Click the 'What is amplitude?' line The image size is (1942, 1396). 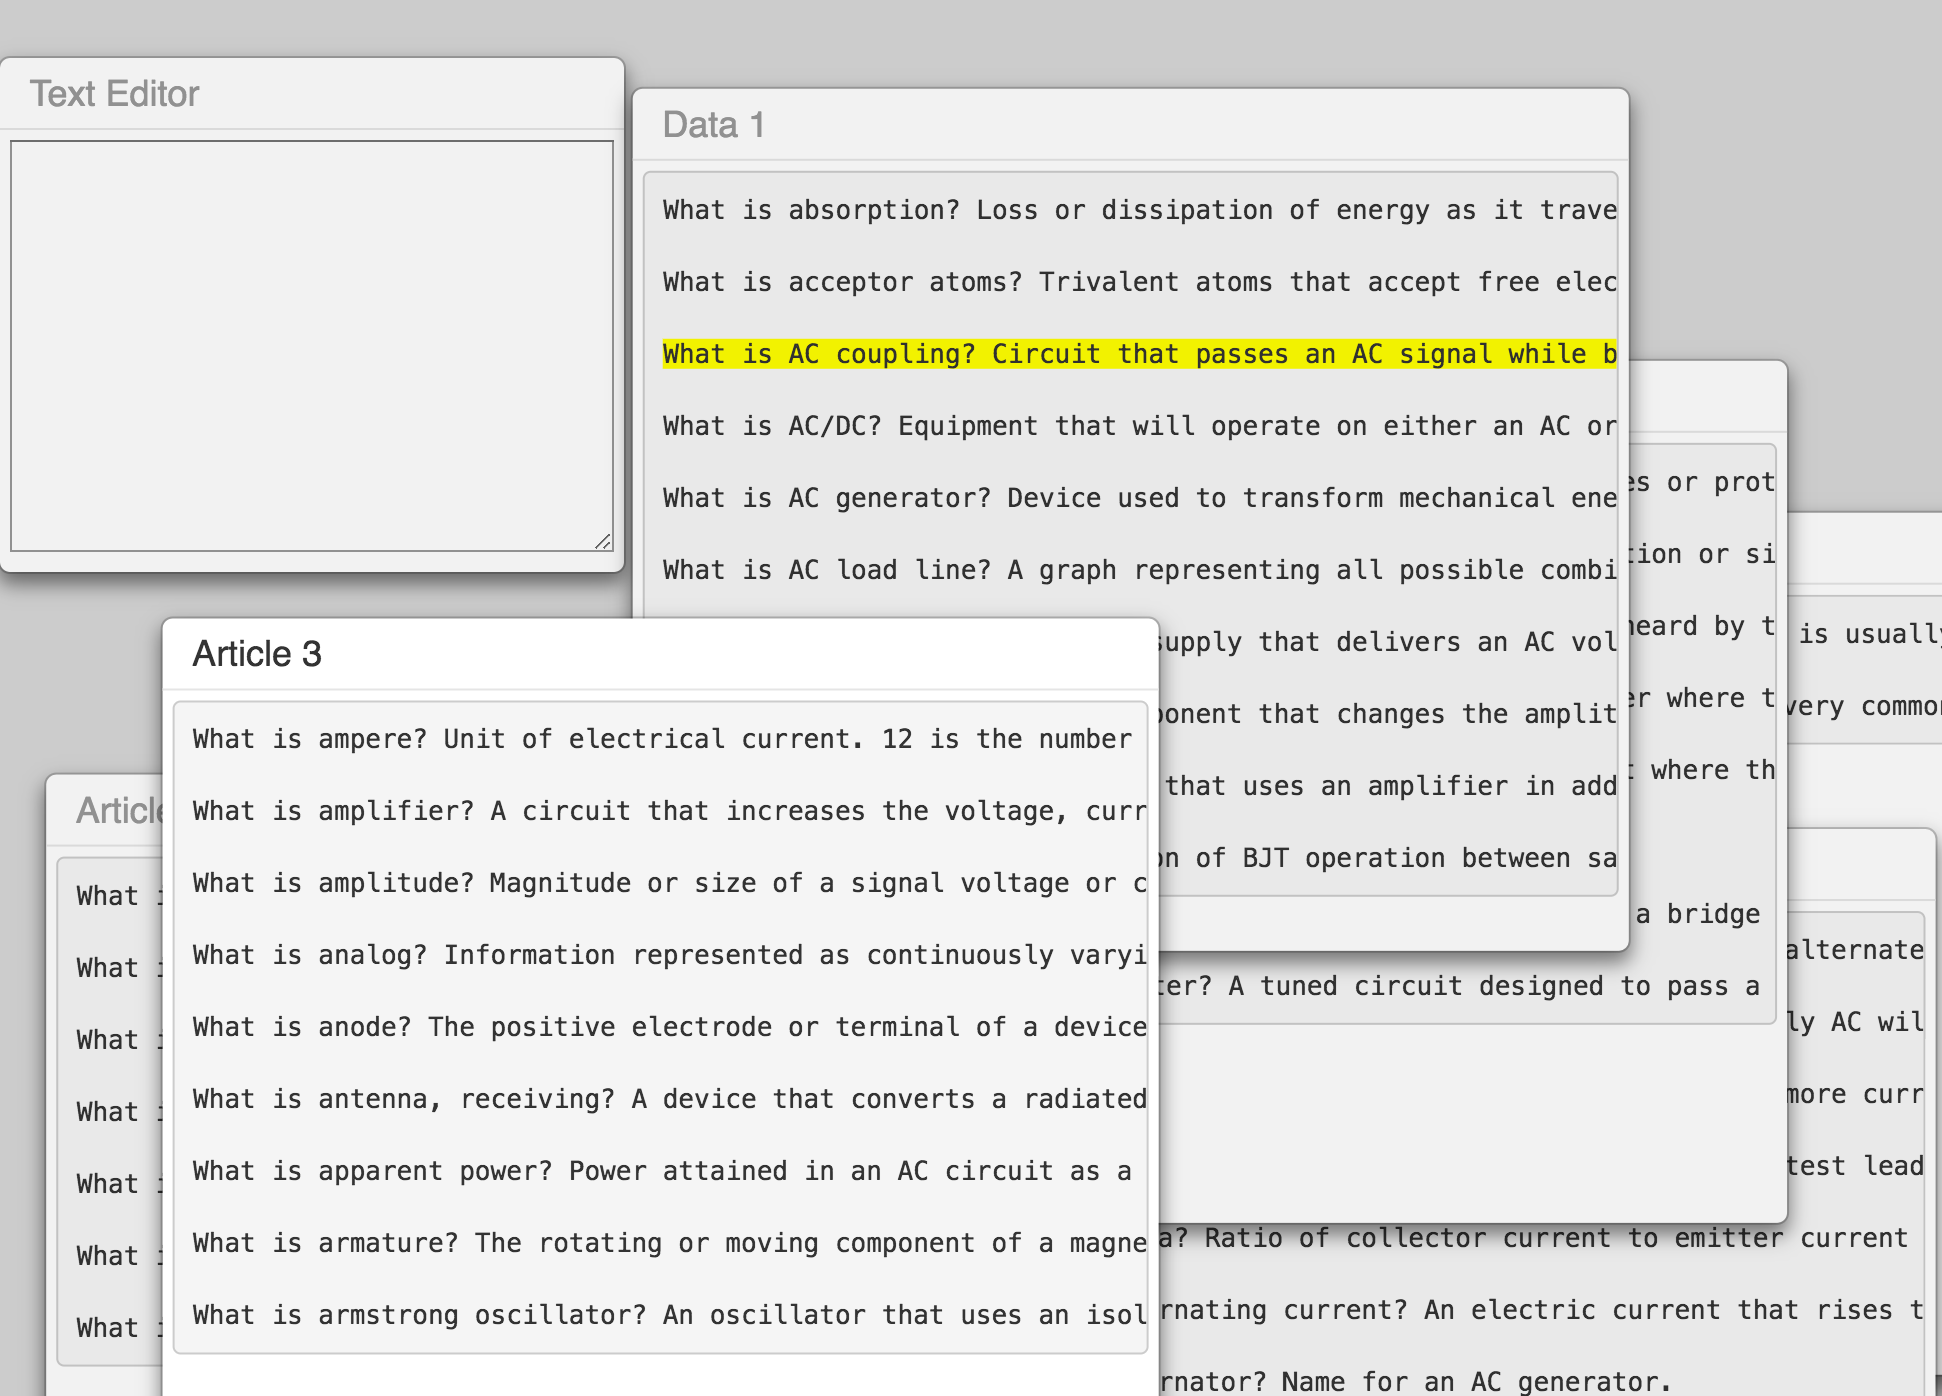660,883
